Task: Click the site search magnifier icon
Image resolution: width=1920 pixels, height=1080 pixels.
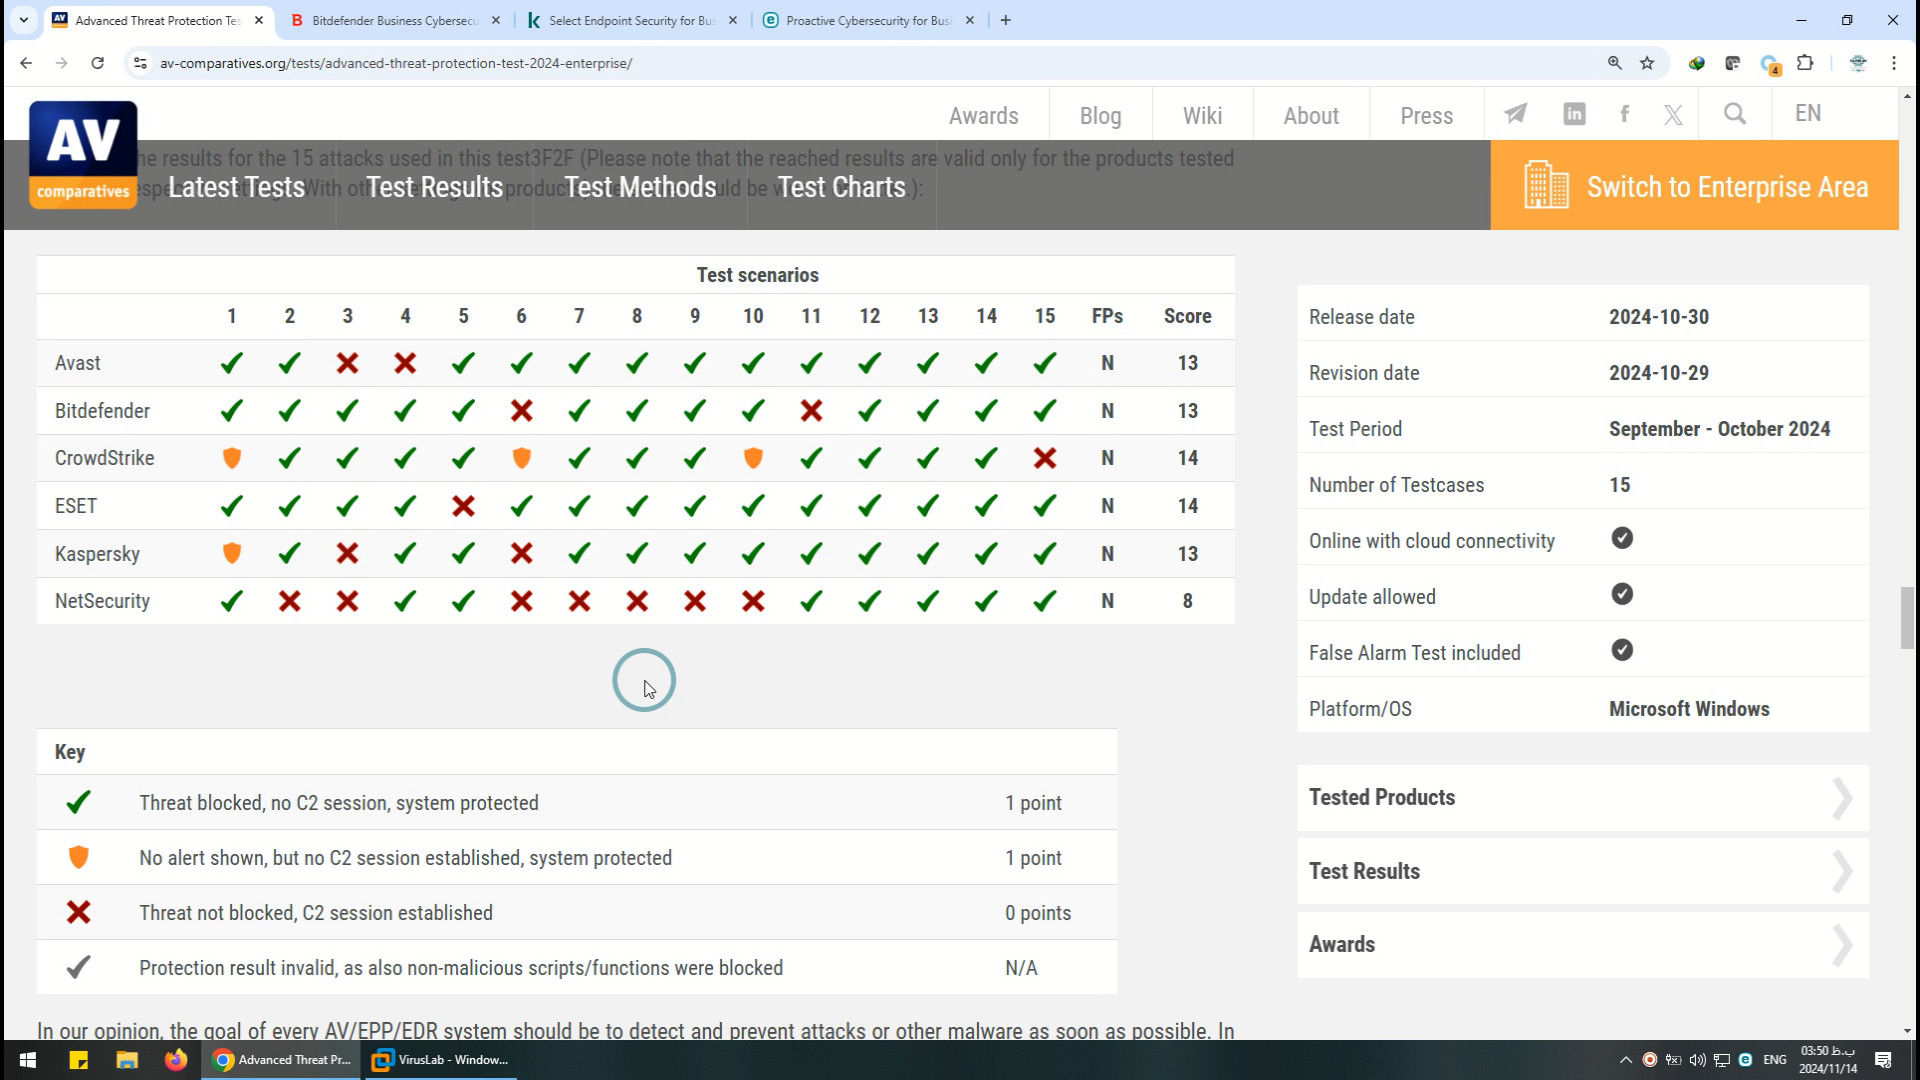Action: [x=1735, y=114]
